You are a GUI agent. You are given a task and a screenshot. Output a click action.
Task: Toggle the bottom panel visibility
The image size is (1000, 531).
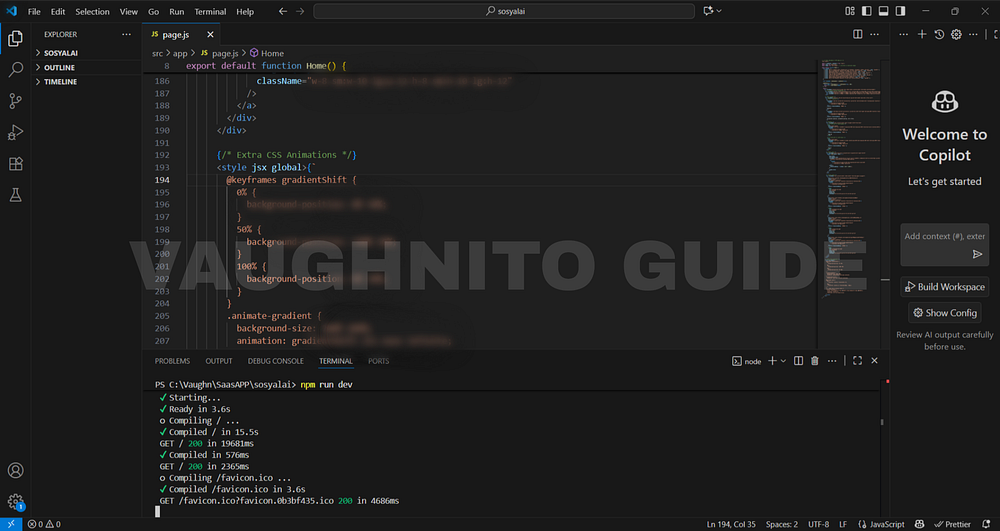pos(883,11)
